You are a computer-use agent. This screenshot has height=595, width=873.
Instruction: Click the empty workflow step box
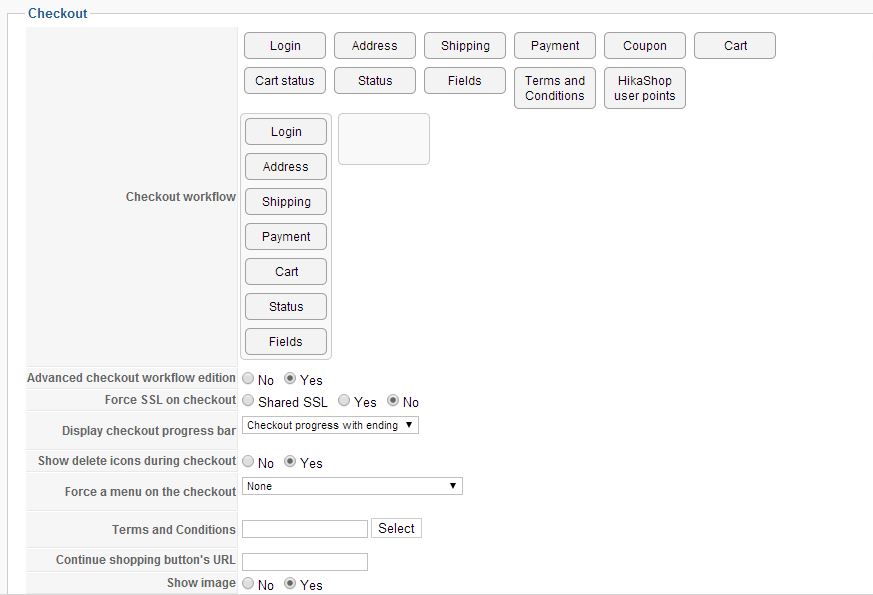tap(384, 139)
